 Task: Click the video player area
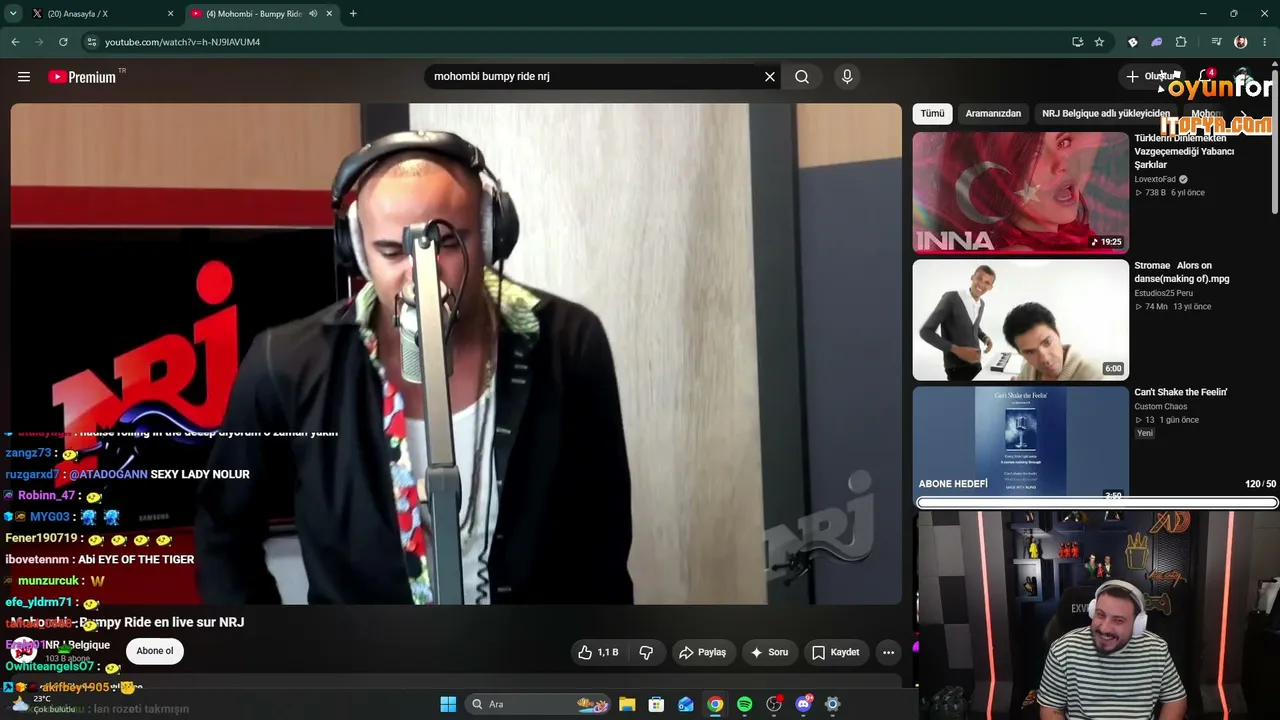coord(456,354)
